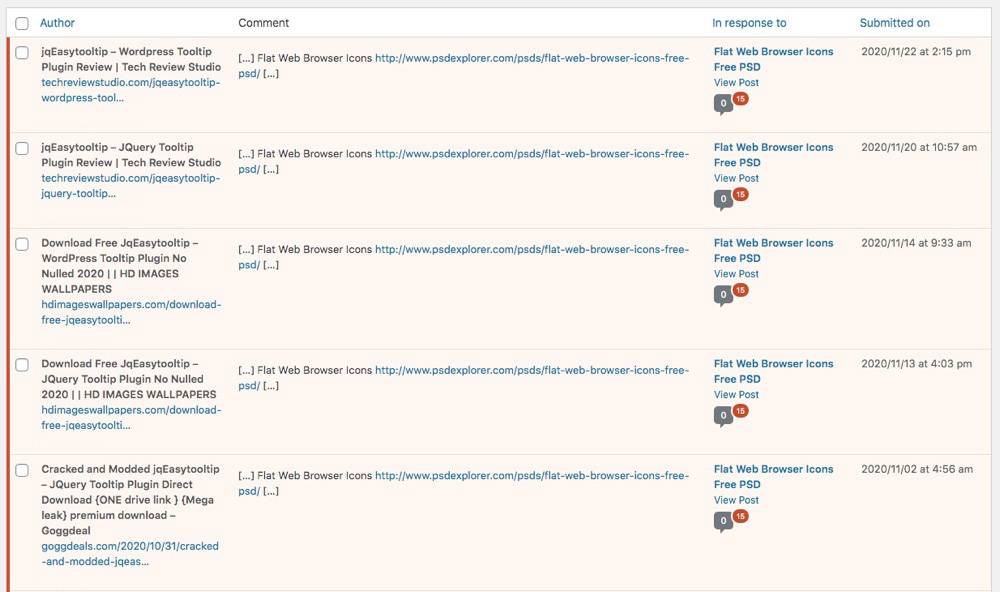This screenshot has width=1000, height=592.
Task: Click approved comments bubble in 2020/11/14 row
Action: coord(723,295)
